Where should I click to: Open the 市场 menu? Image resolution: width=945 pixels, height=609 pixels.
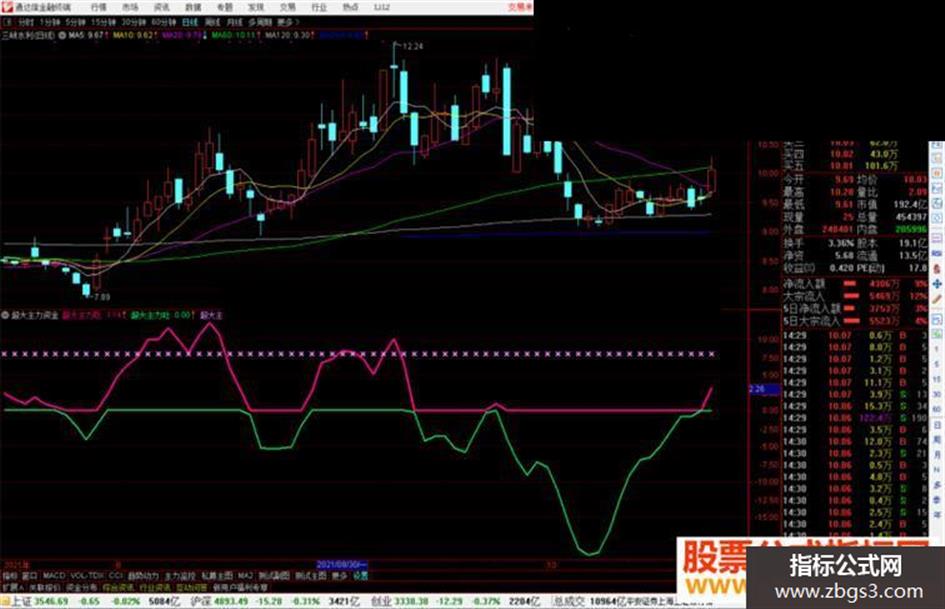(x=130, y=7)
